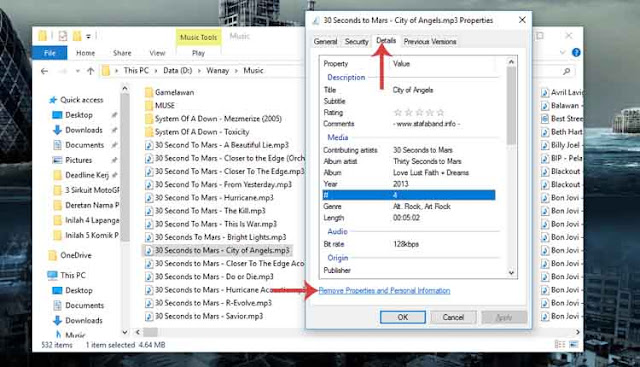This screenshot has height=367, width=640.
Task: Click Cancel in the Properties dialog
Action: pyautogui.click(x=453, y=317)
